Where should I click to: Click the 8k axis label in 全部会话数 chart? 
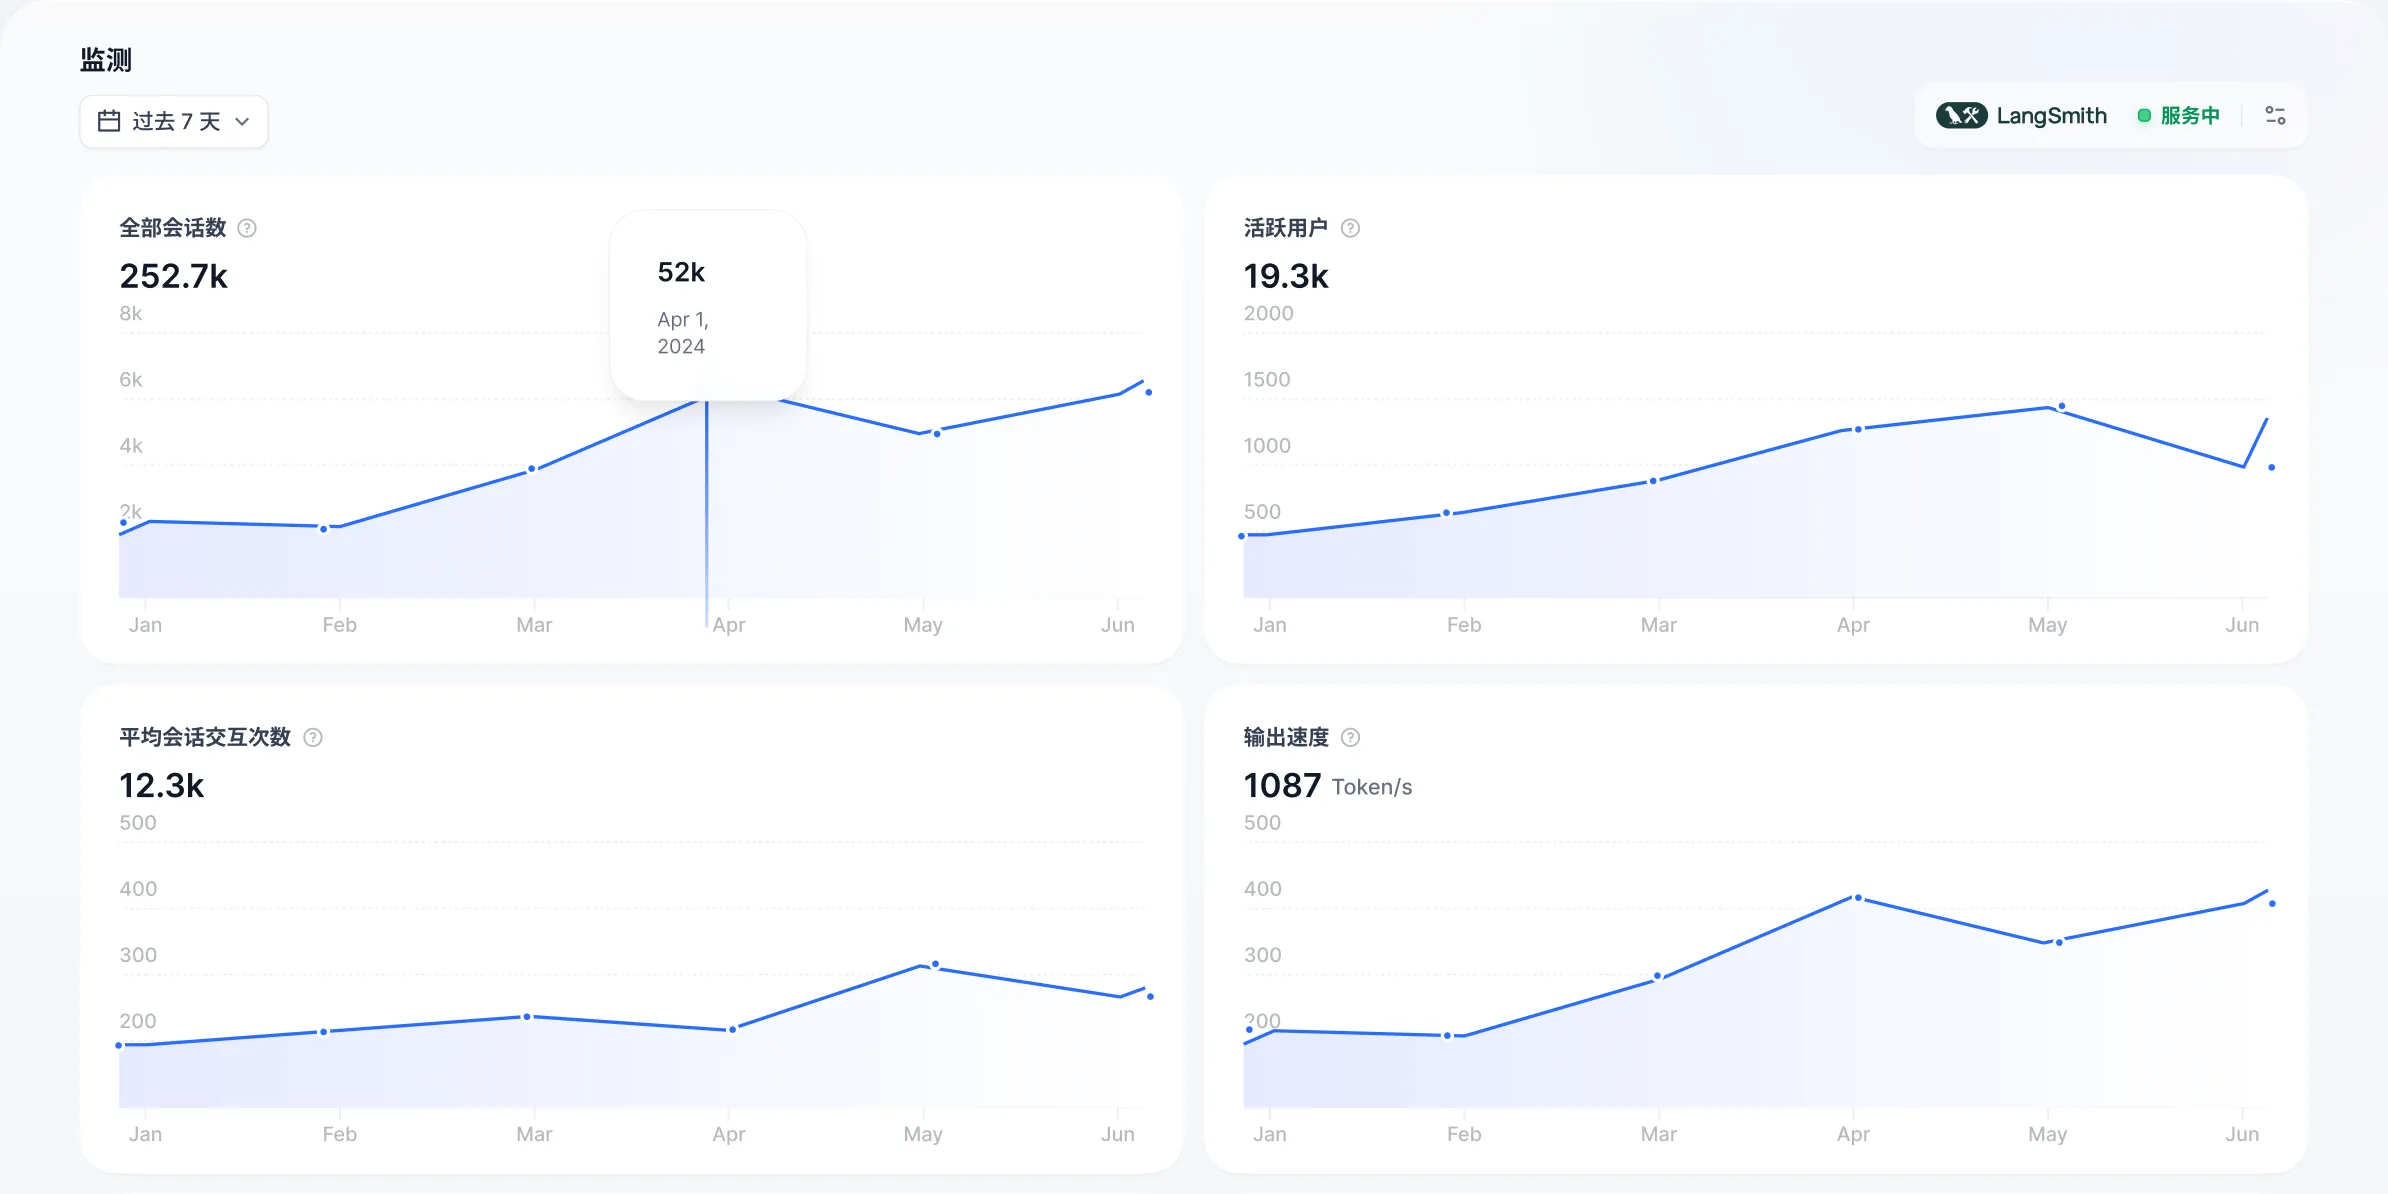[x=131, y=314]
